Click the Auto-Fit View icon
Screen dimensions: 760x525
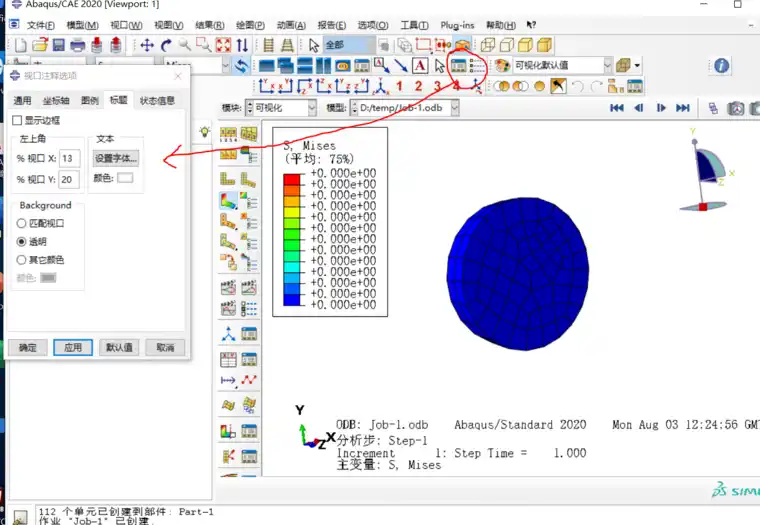pyautogui.click(x=223, y=45)
